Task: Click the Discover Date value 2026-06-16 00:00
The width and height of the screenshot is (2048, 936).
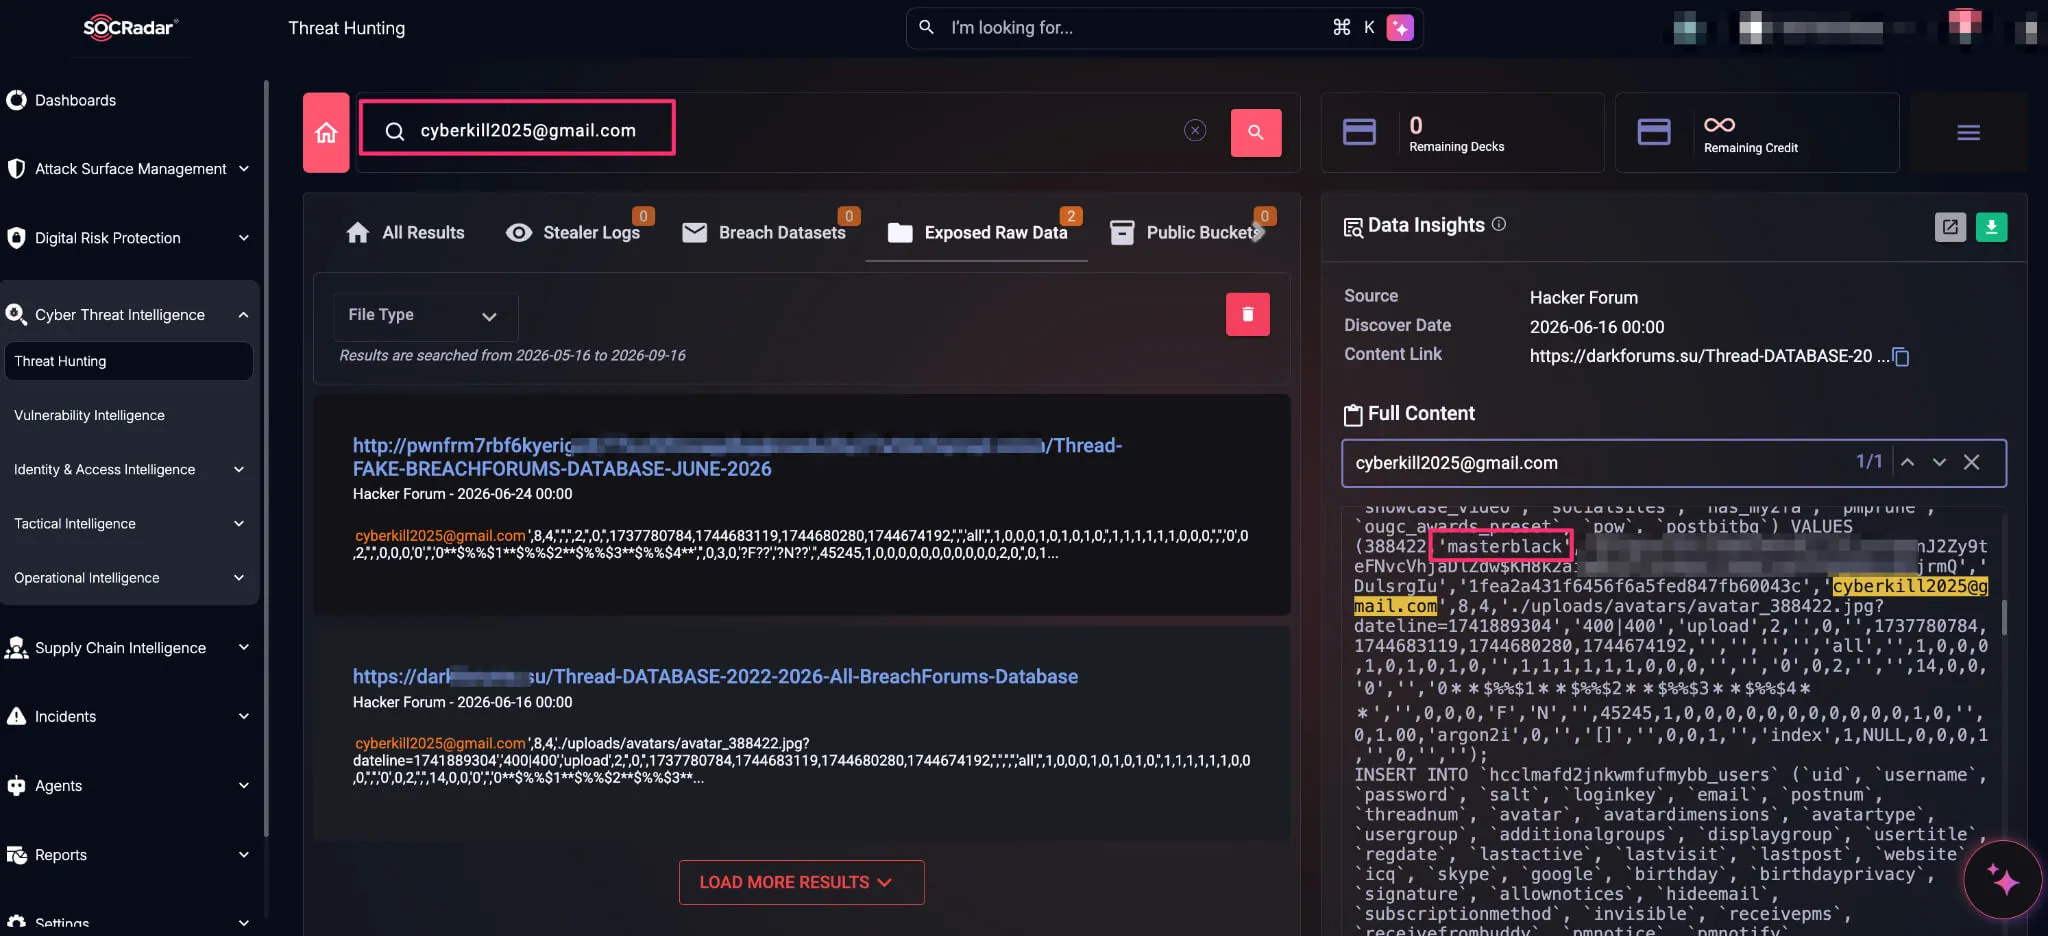Action: click(x=1597, y=327)
